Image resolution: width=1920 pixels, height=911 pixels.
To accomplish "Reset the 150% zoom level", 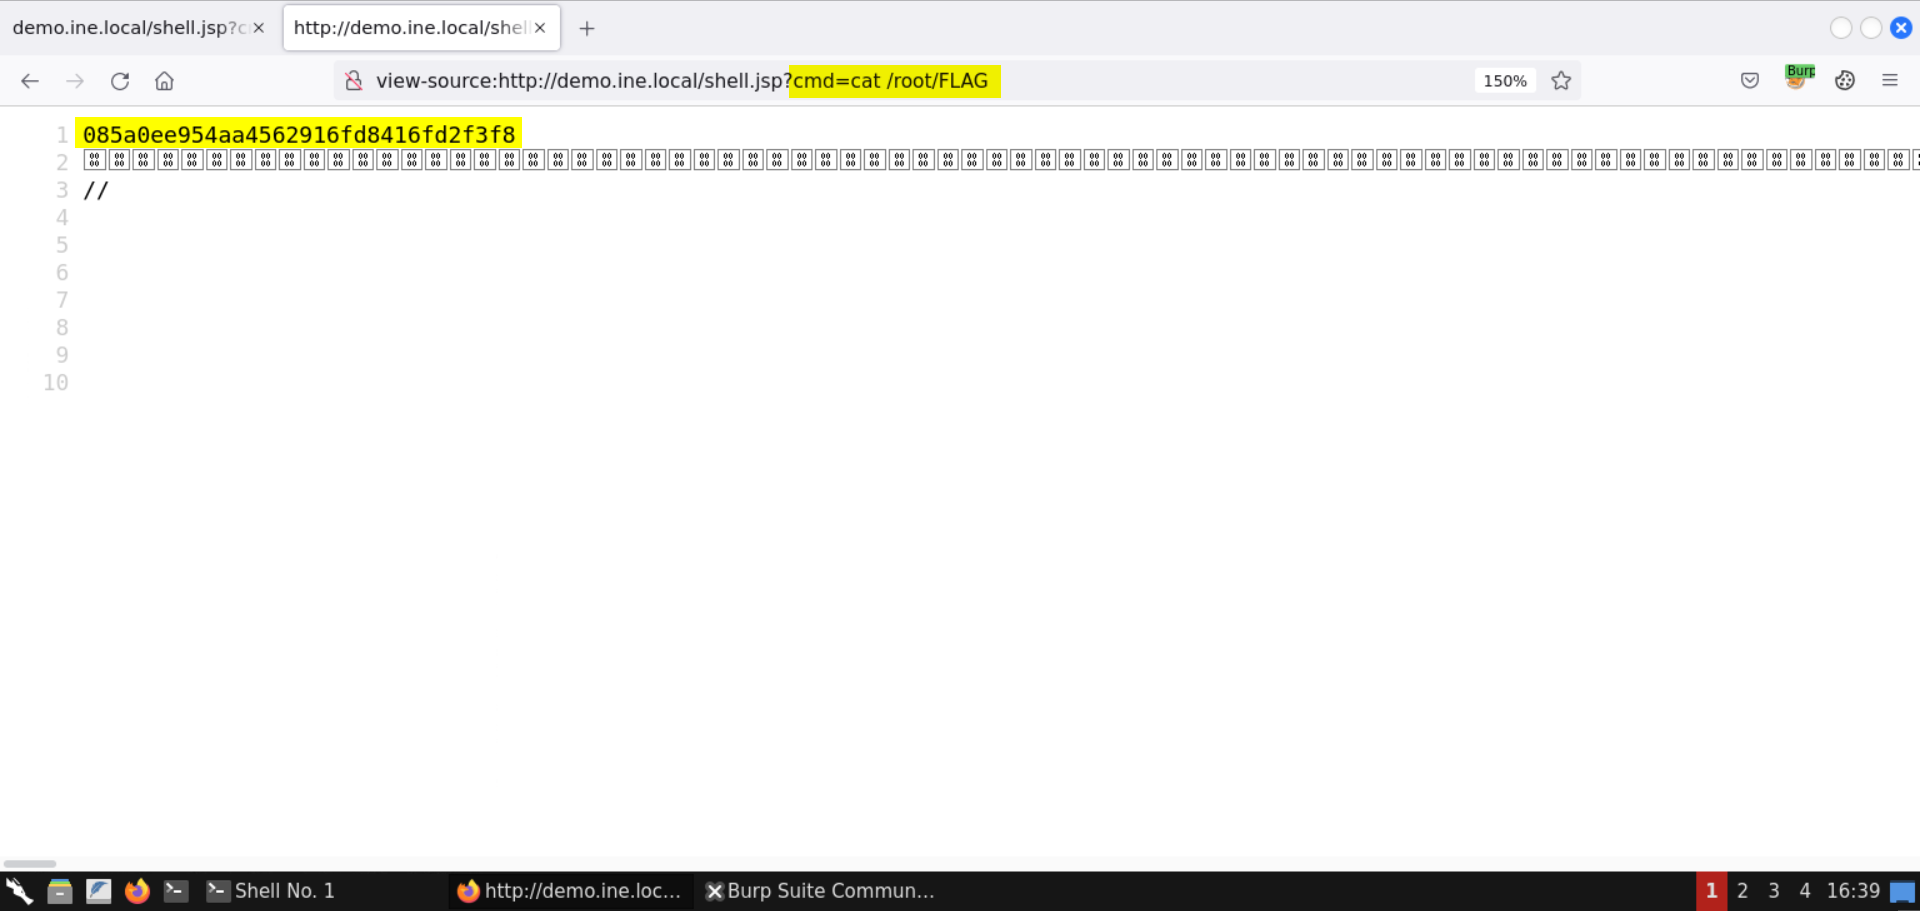I will pos(1505,81).
